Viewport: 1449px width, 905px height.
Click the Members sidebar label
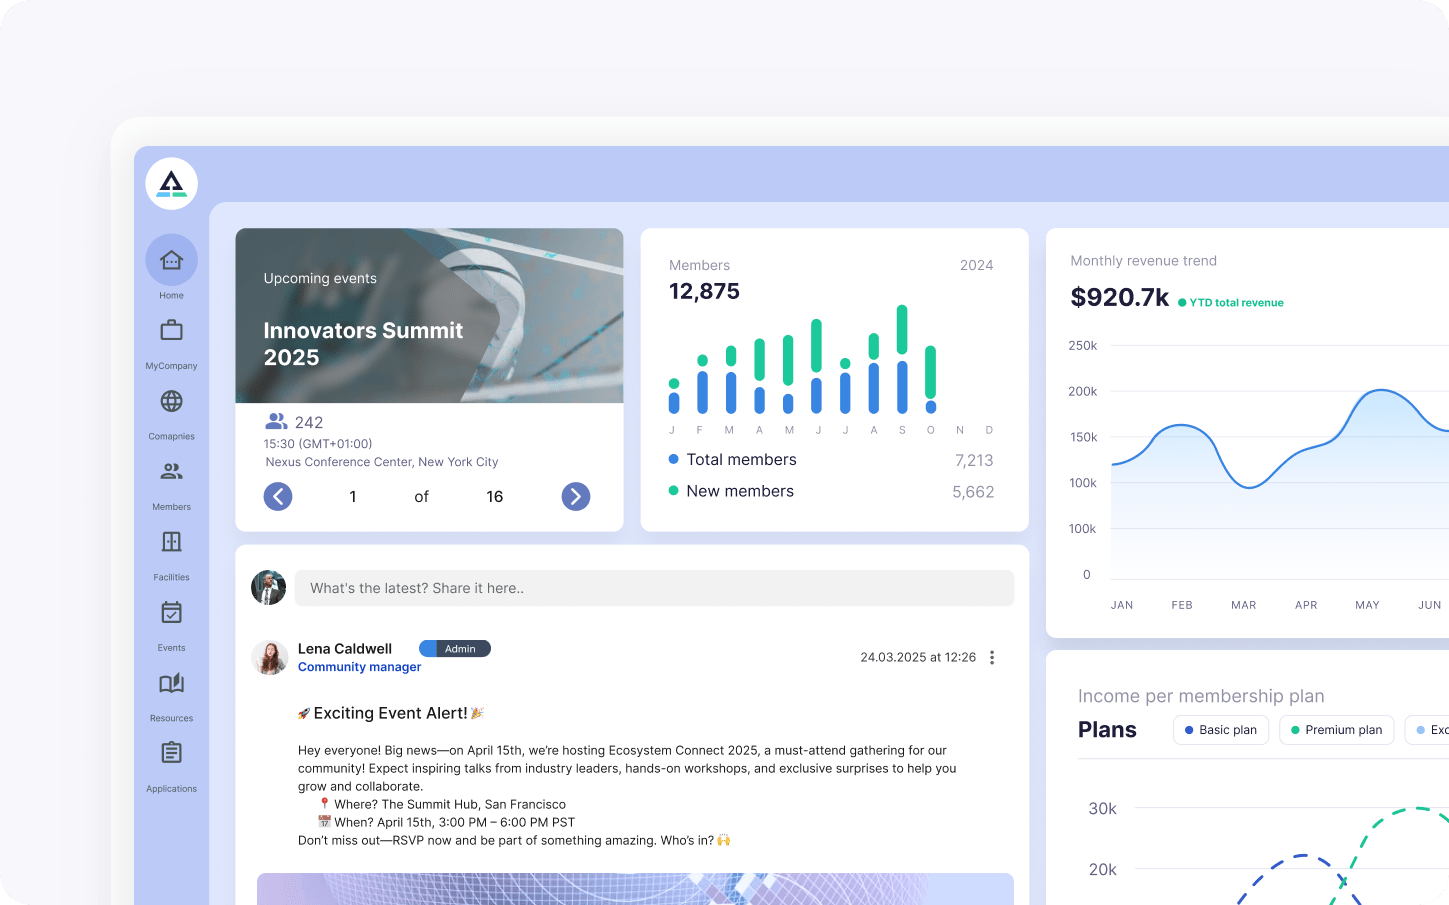(x=171, y=507)
